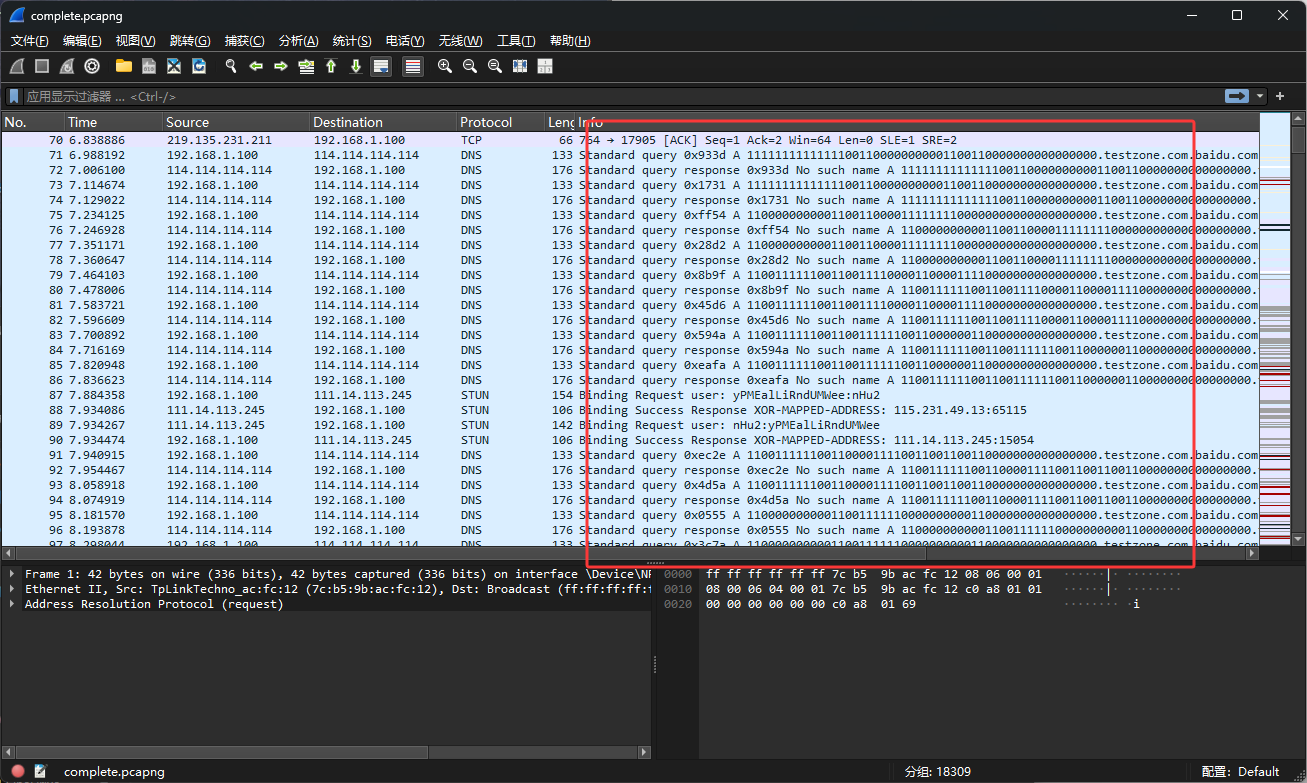
Task: Apply the display filter with the blue arrow
Action: coord(1238,96)
